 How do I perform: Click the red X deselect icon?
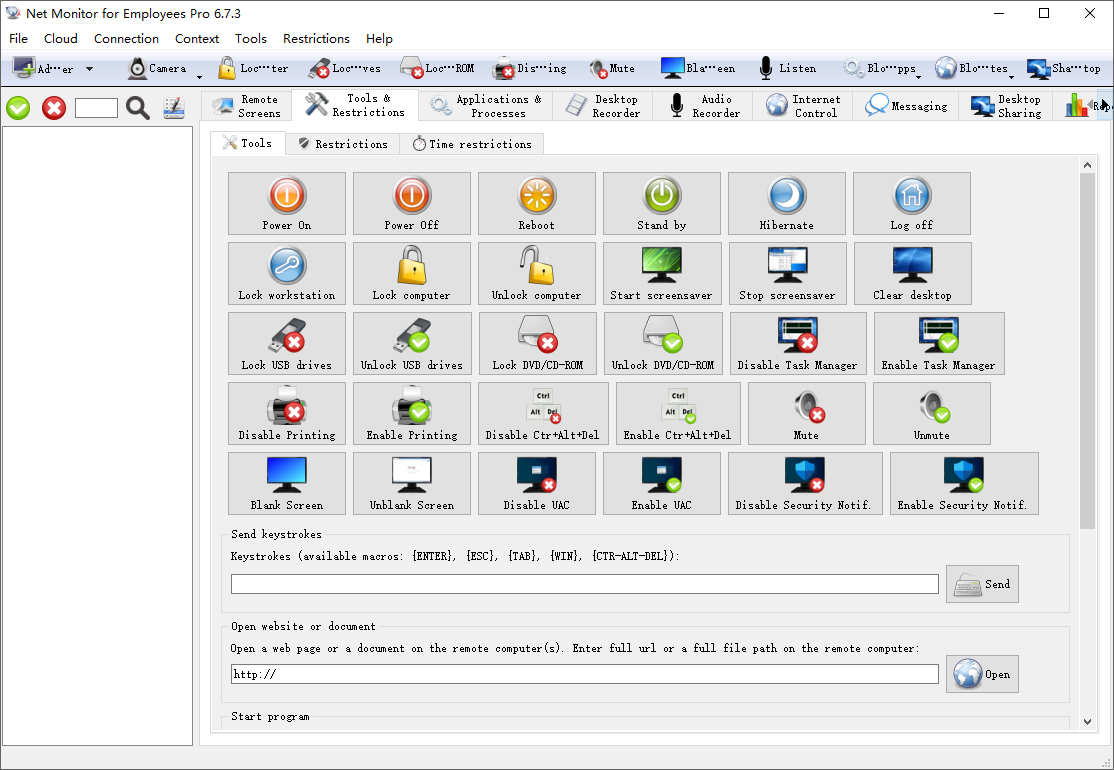tap(54, 108)
